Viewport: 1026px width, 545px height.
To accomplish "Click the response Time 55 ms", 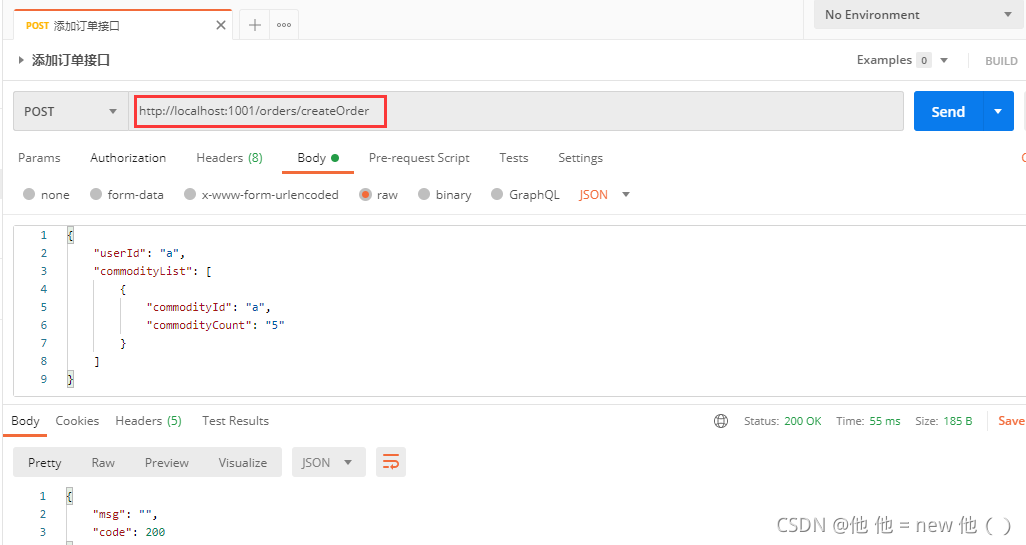I will click(x=868, y=421).
